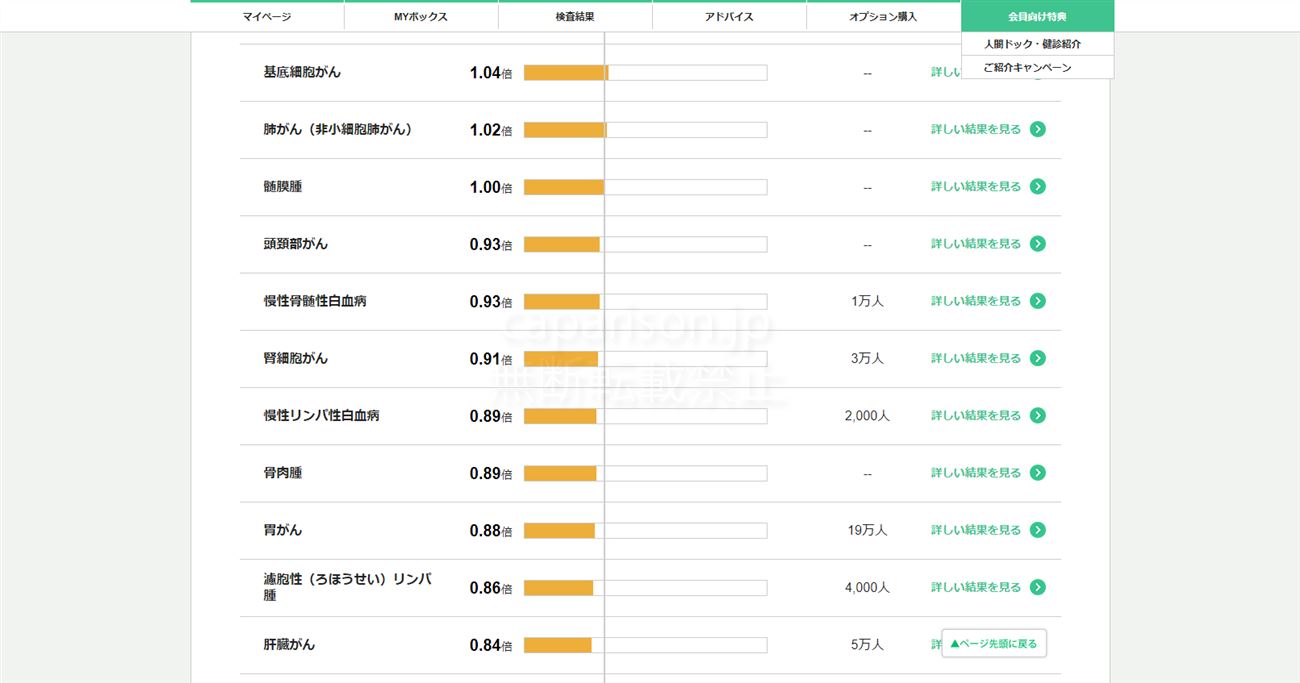The height and width of the screenshot is (683, 1300).
Task: Select the 頭頸部がん disease name
Action: [x=296, y=243]
